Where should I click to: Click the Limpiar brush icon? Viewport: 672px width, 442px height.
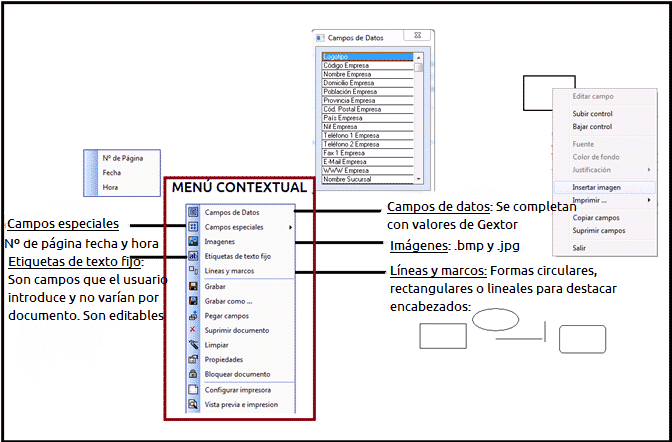[193, 344]
